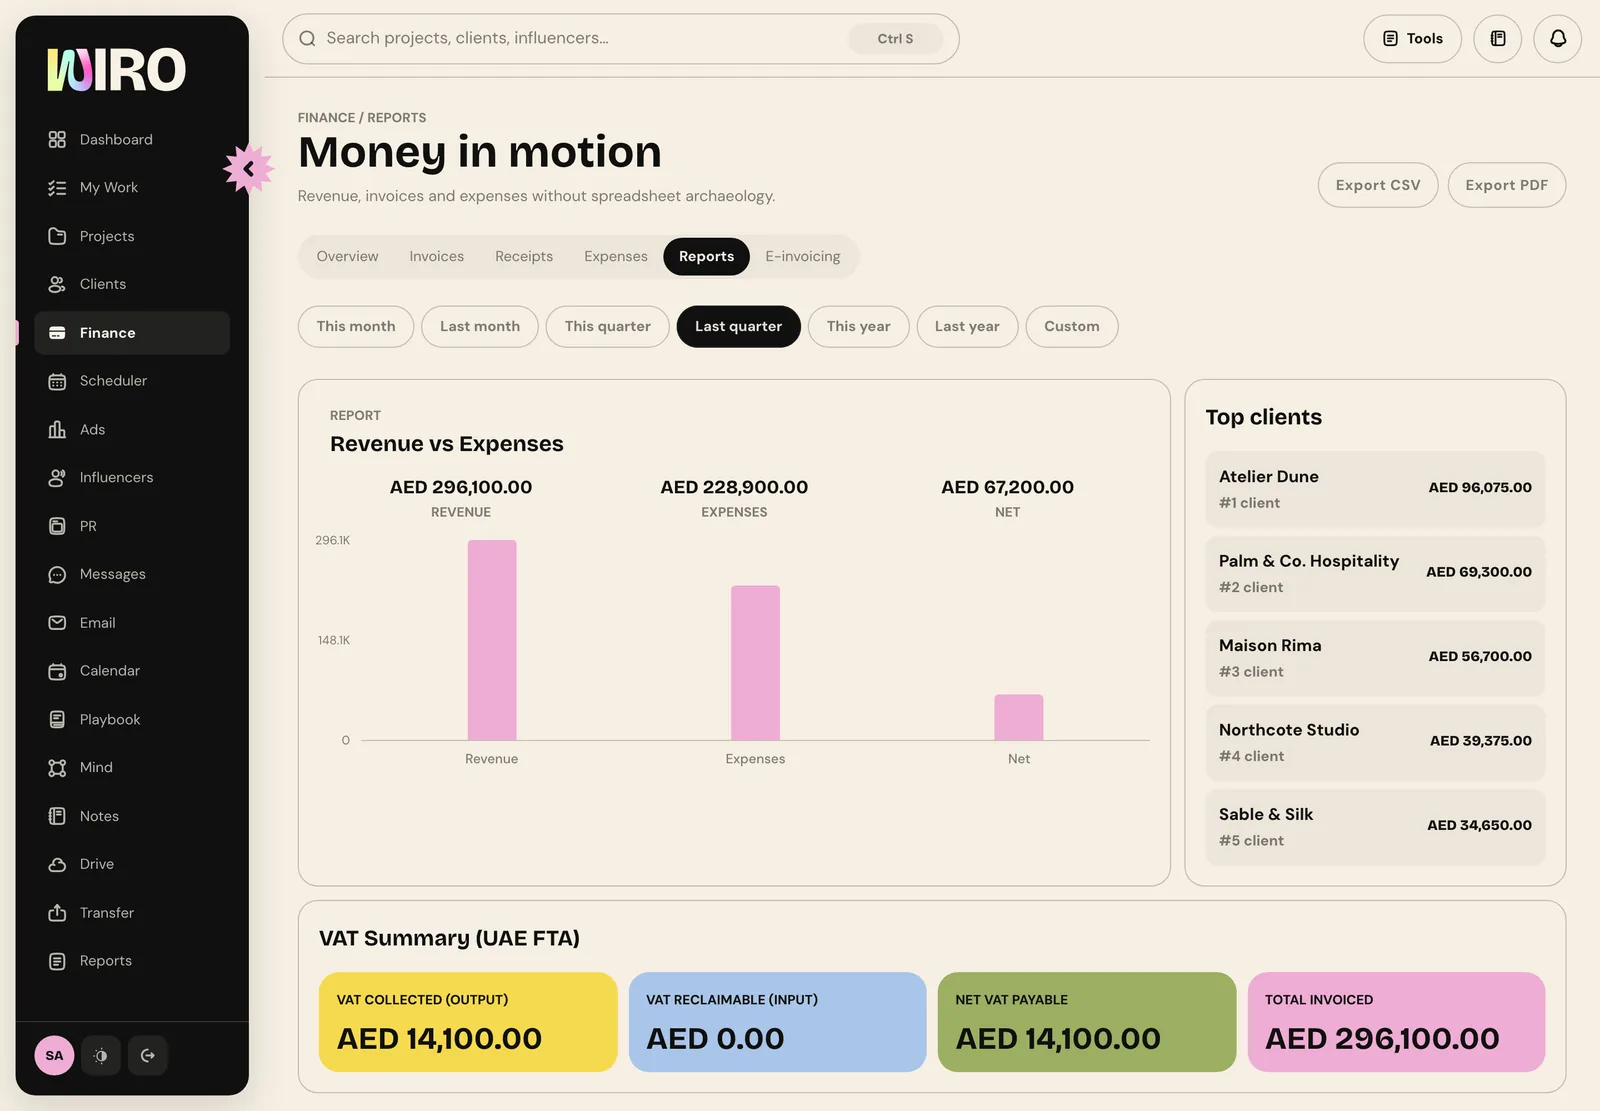Screen dimensions: 1600x1111
Task: Open the Scheduler page
Action: [132, 381]
